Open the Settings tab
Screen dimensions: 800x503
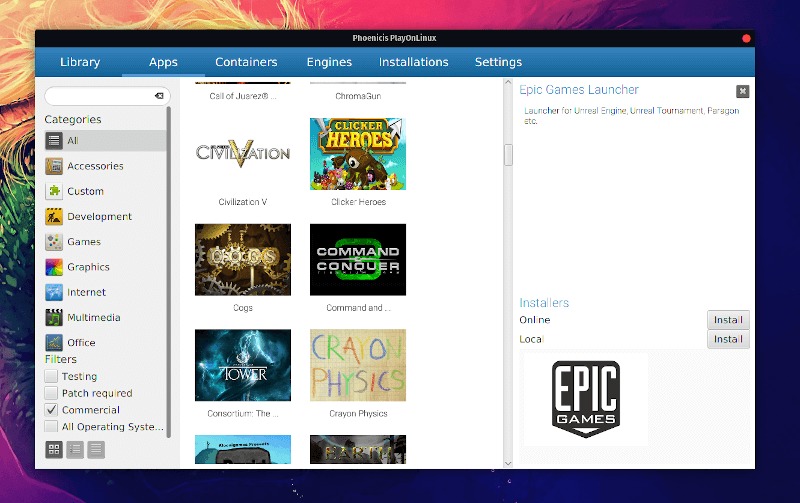coord(498,62)
